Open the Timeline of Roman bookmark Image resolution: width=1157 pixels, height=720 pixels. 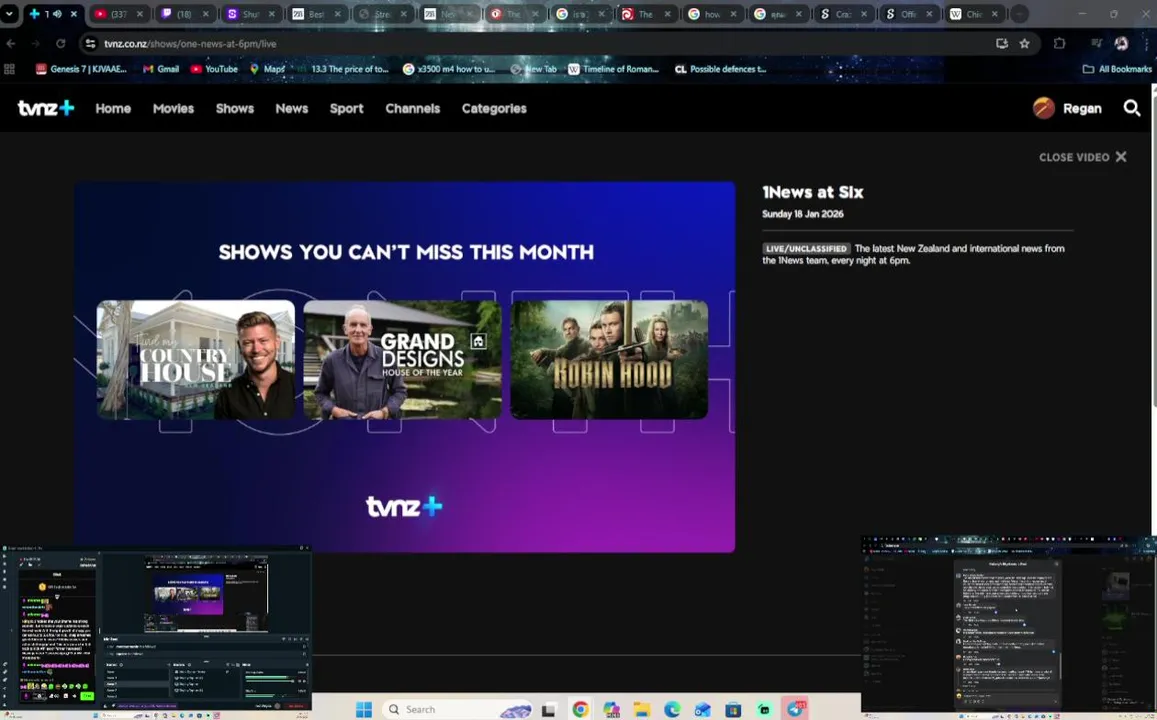click(614, 69)
